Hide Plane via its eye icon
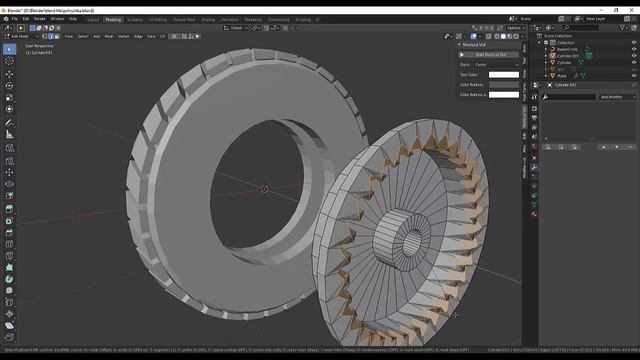 634,76
